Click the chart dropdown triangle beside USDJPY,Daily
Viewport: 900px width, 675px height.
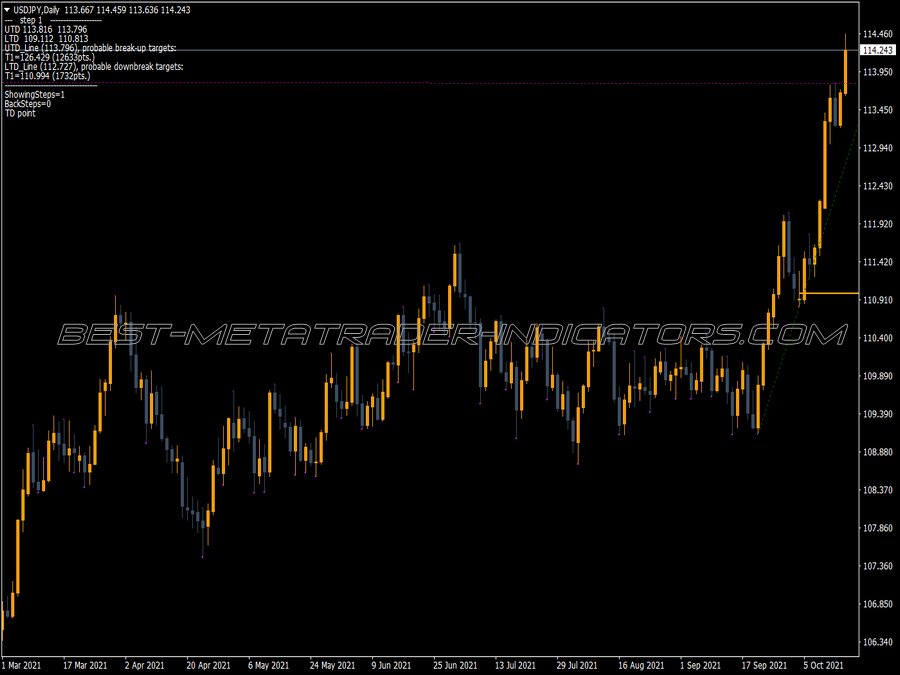(x=6, y=10)
